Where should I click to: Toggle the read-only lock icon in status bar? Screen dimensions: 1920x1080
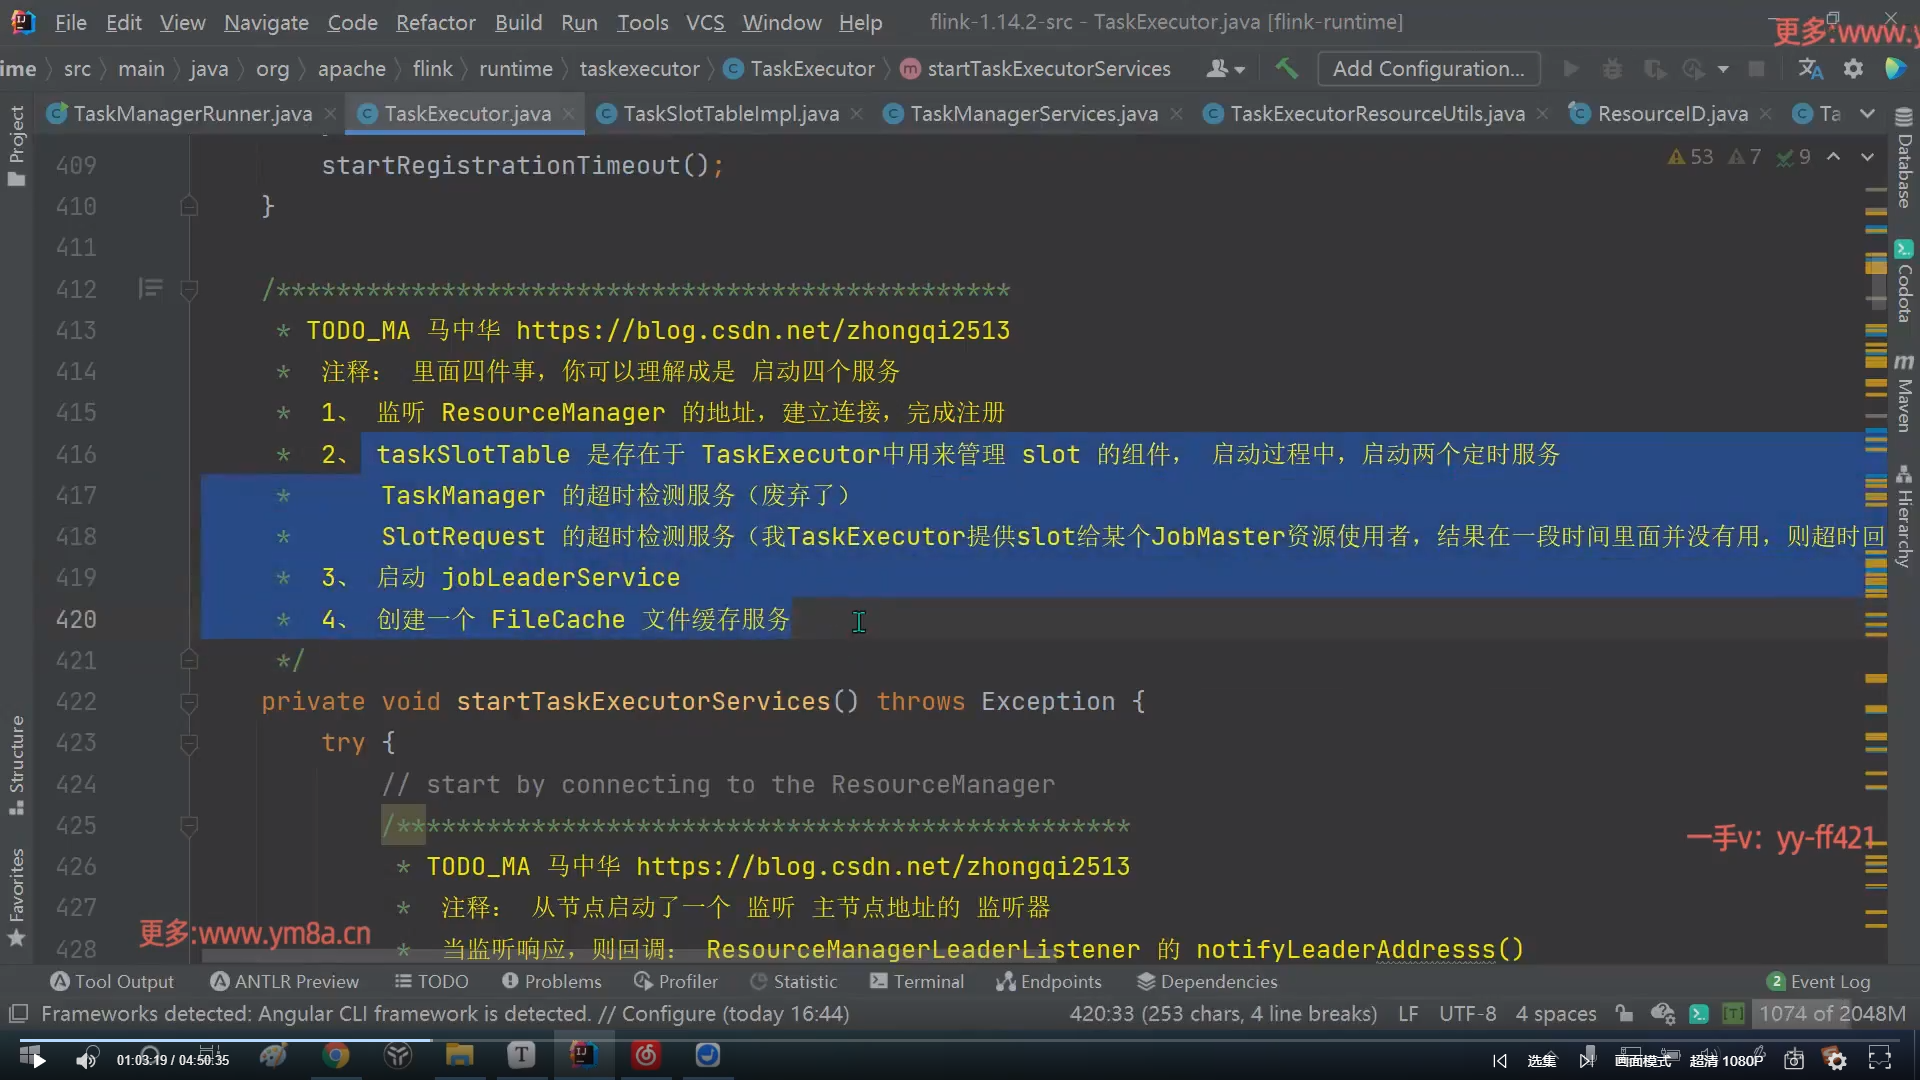pyautogui.click(x=1624, y=1014)
